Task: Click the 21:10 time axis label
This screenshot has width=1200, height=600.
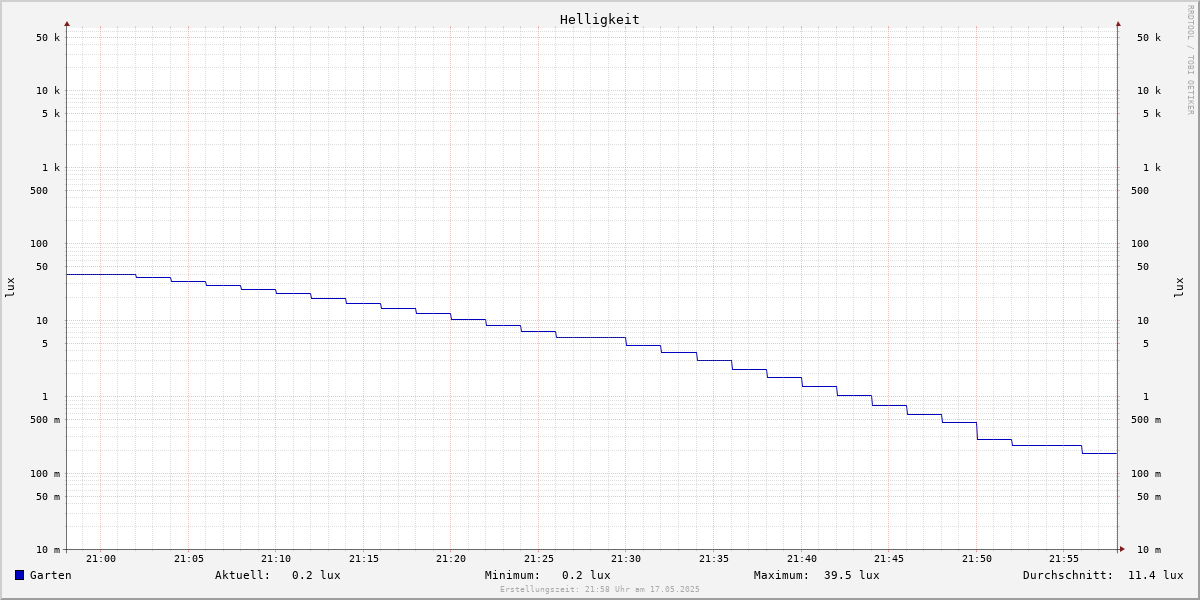Action: [x=276, y=559]
